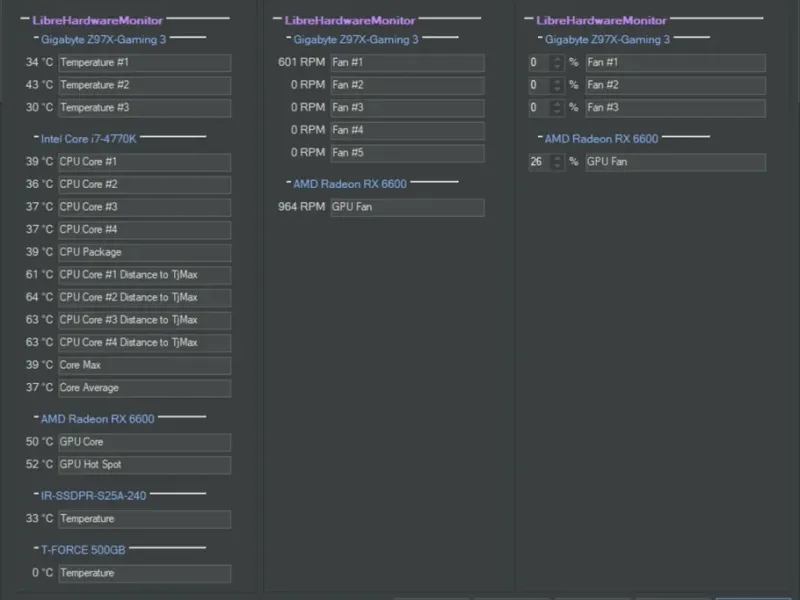Click the 964 RPM GPU fan reading

pos(302,207)
